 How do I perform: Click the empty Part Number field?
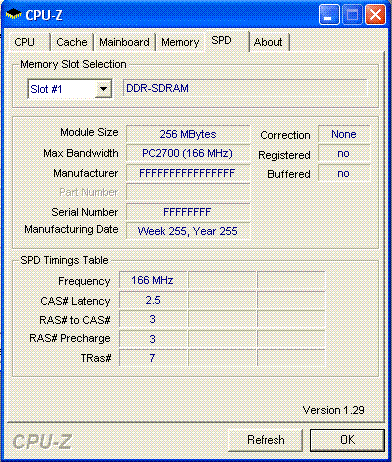click(x=188, y=192)
